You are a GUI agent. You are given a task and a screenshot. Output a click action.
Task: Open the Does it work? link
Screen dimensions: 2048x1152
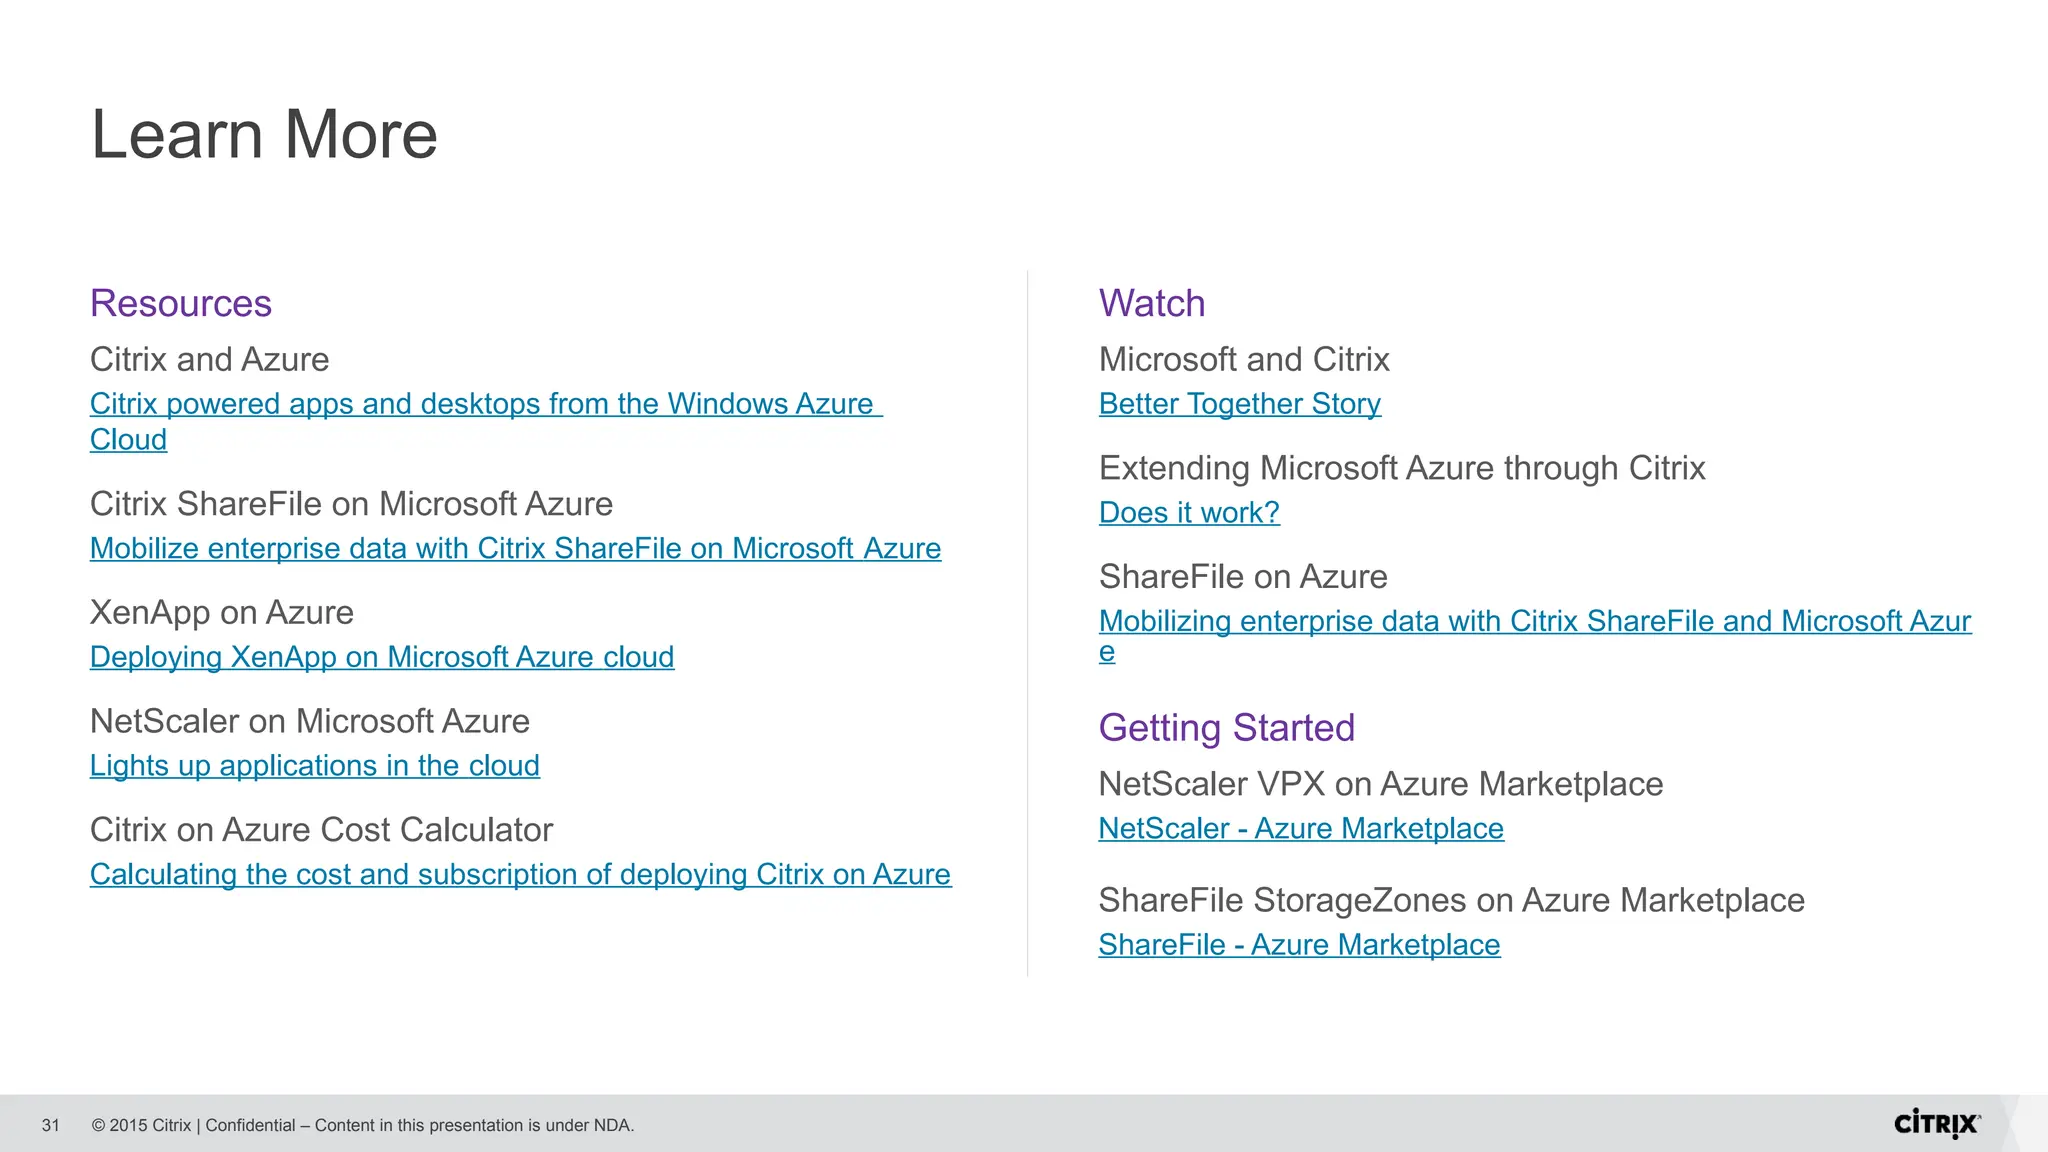(x=1189, y=512)
